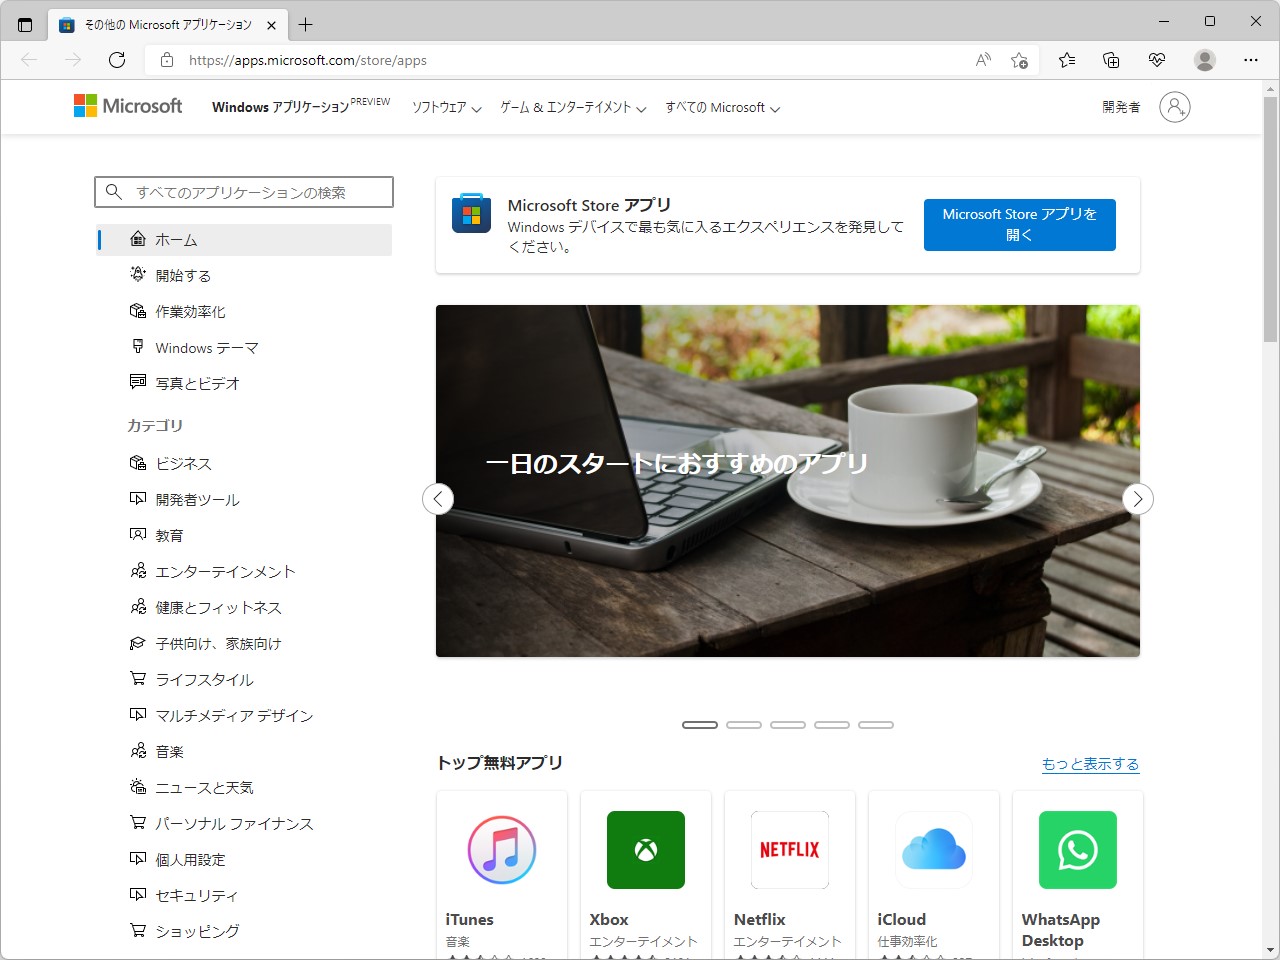Image resolution: width=1280 pixels, height=960 pixels.
Task: Click the セキュリティ category icon
Action: pyautogui.click(x=139, y=895)
